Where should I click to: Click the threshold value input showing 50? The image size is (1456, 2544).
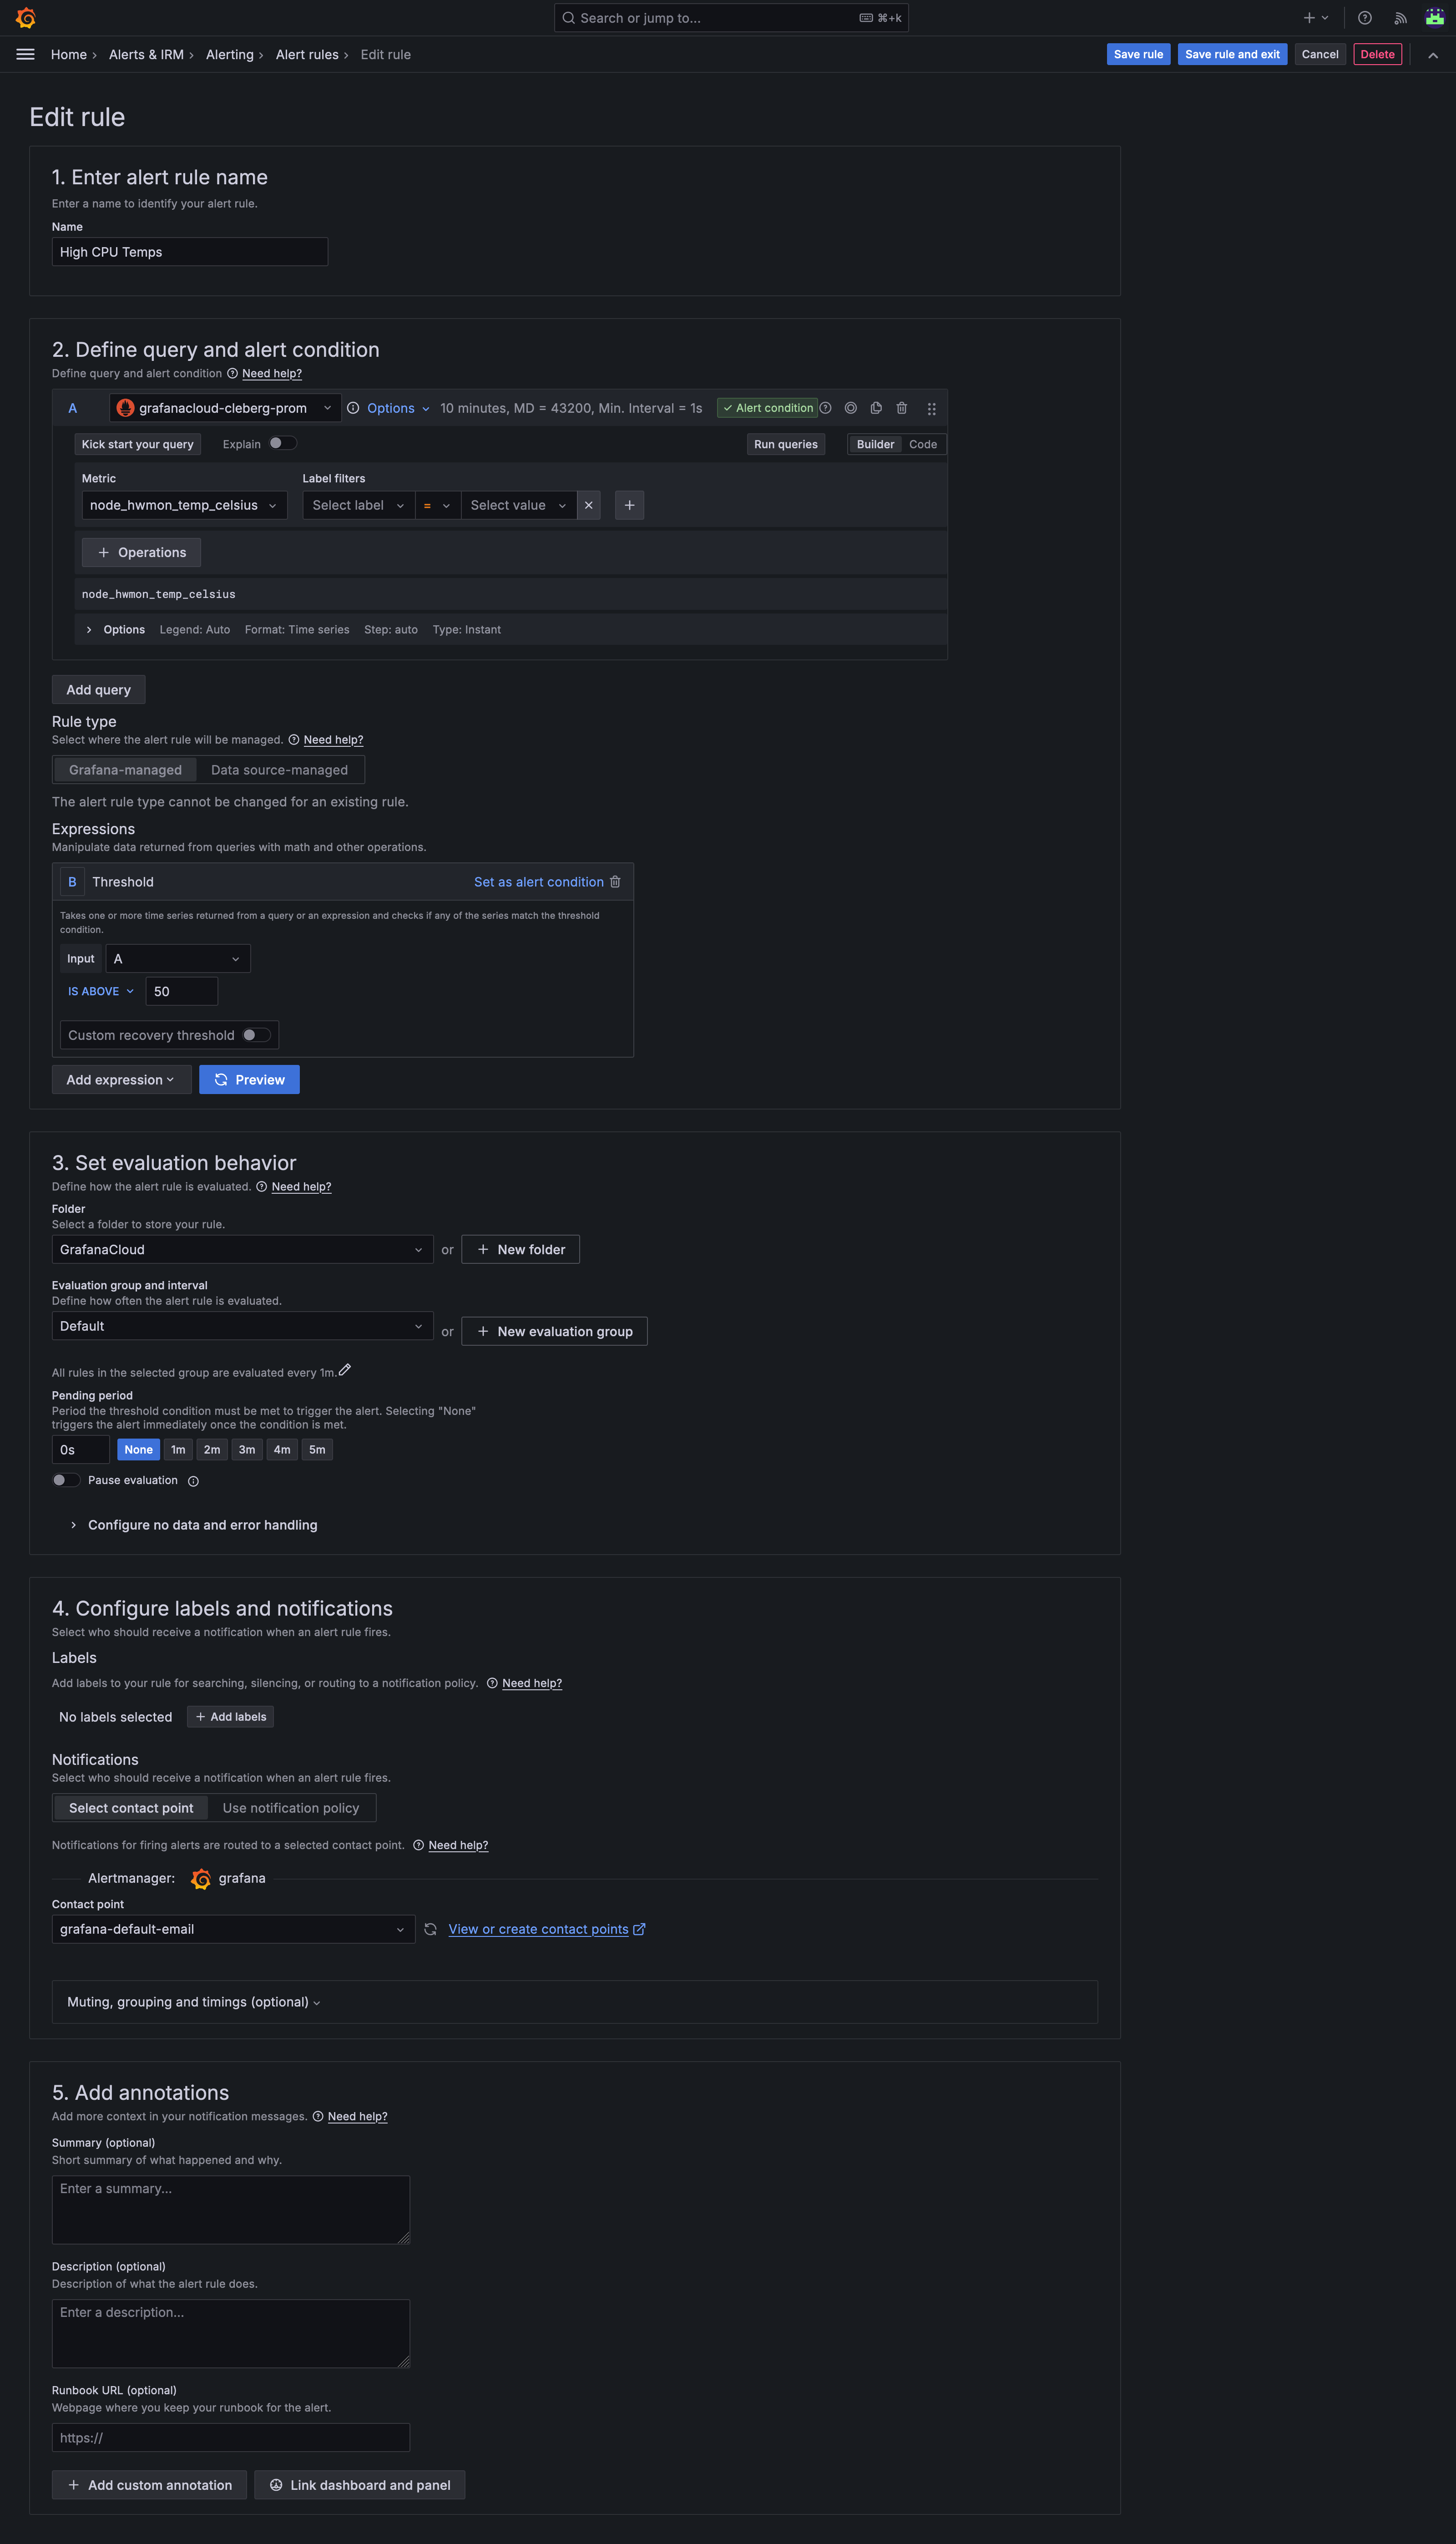pyautogui.click(x=182, y=991)
